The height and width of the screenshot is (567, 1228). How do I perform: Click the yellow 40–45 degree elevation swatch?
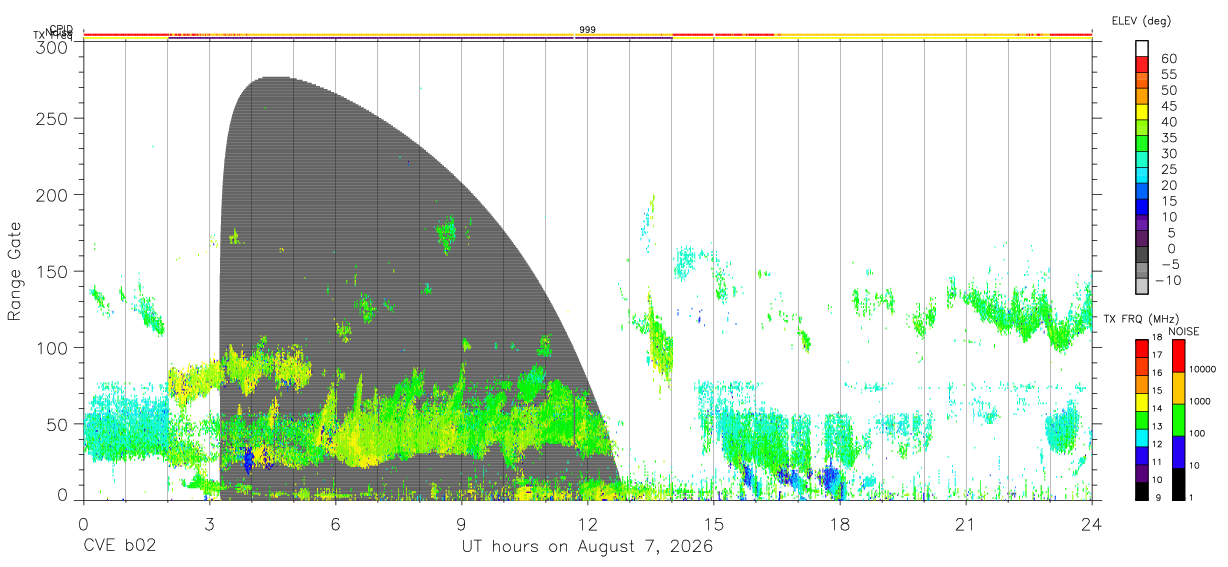pos(1142,113)
